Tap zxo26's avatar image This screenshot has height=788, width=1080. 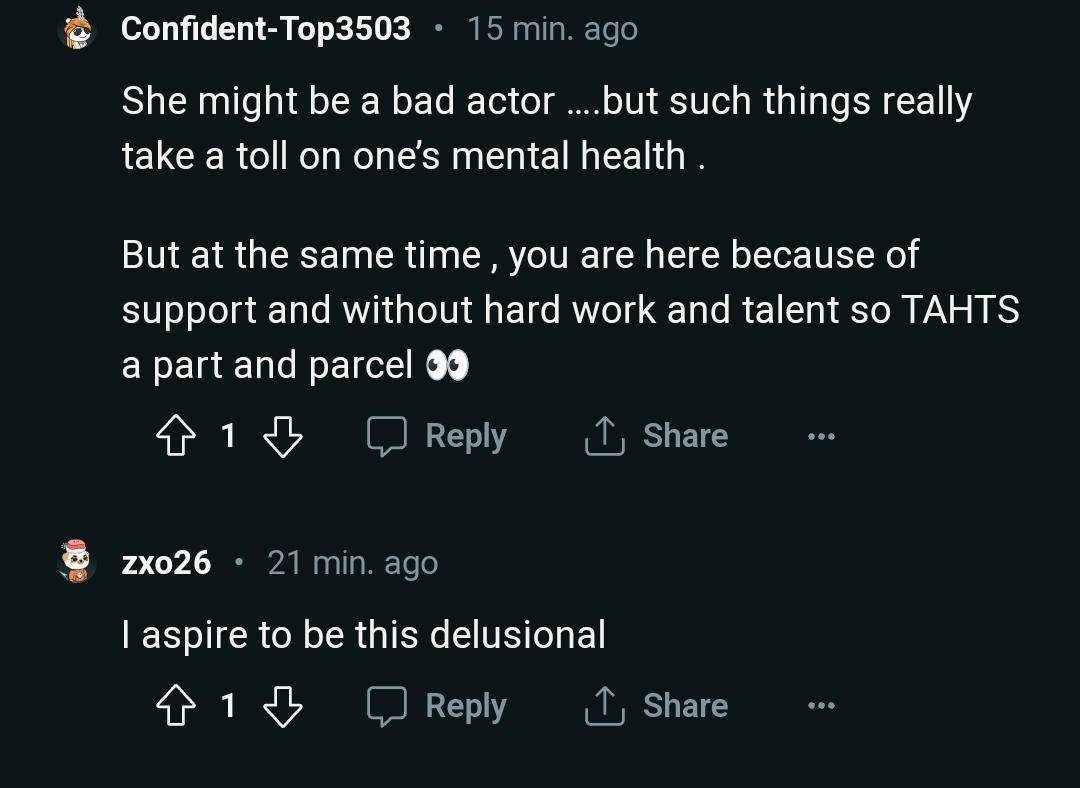(77, 562)
